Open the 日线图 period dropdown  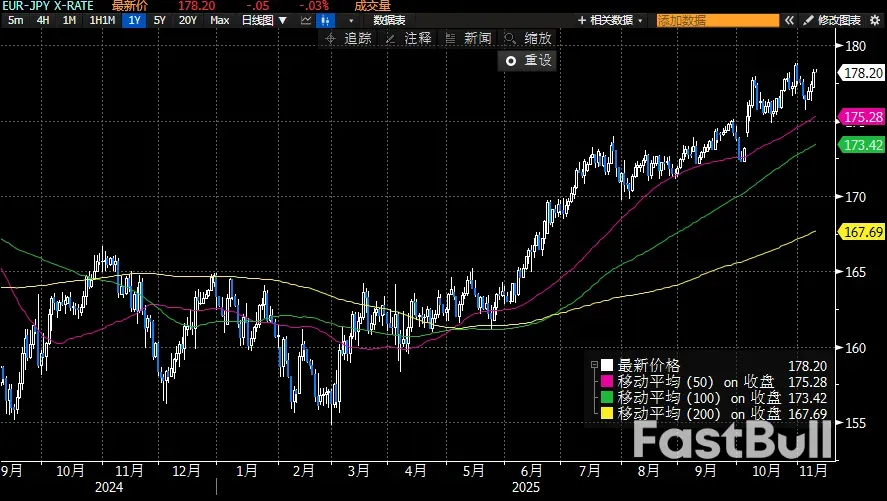[264, 20]
